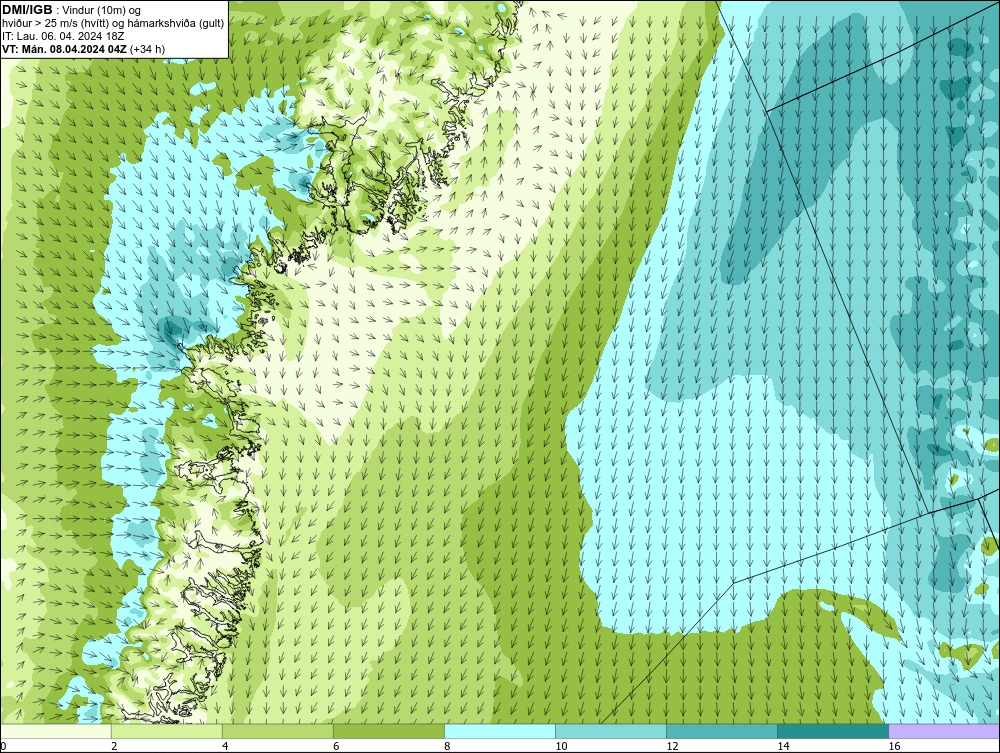Click legend value 2
The height and width of the screenshot is (753, 1000).
(x=114, y=746)
